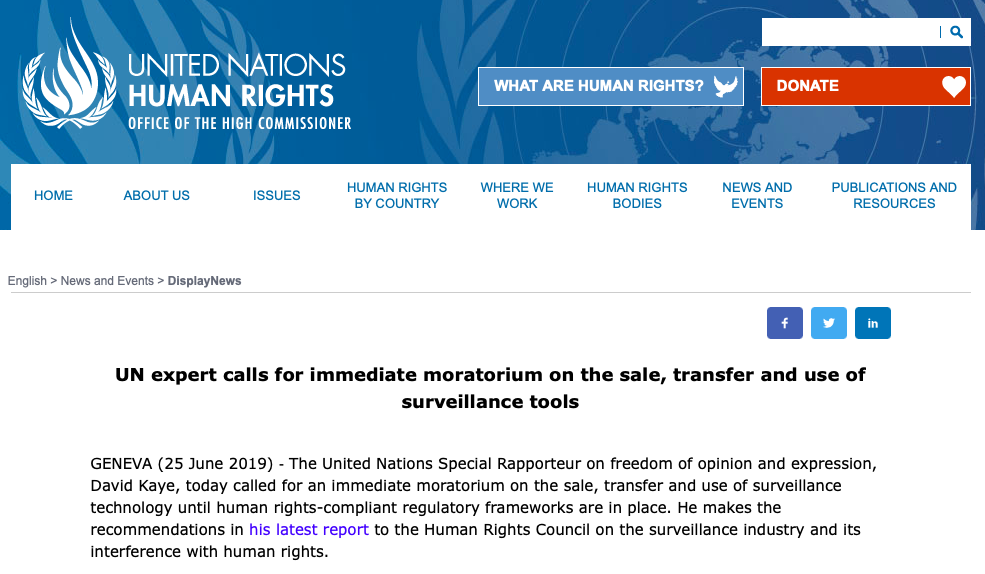Click the UN Human Rights emblem logo
985x574 pixels.
(x=70, y=76)
